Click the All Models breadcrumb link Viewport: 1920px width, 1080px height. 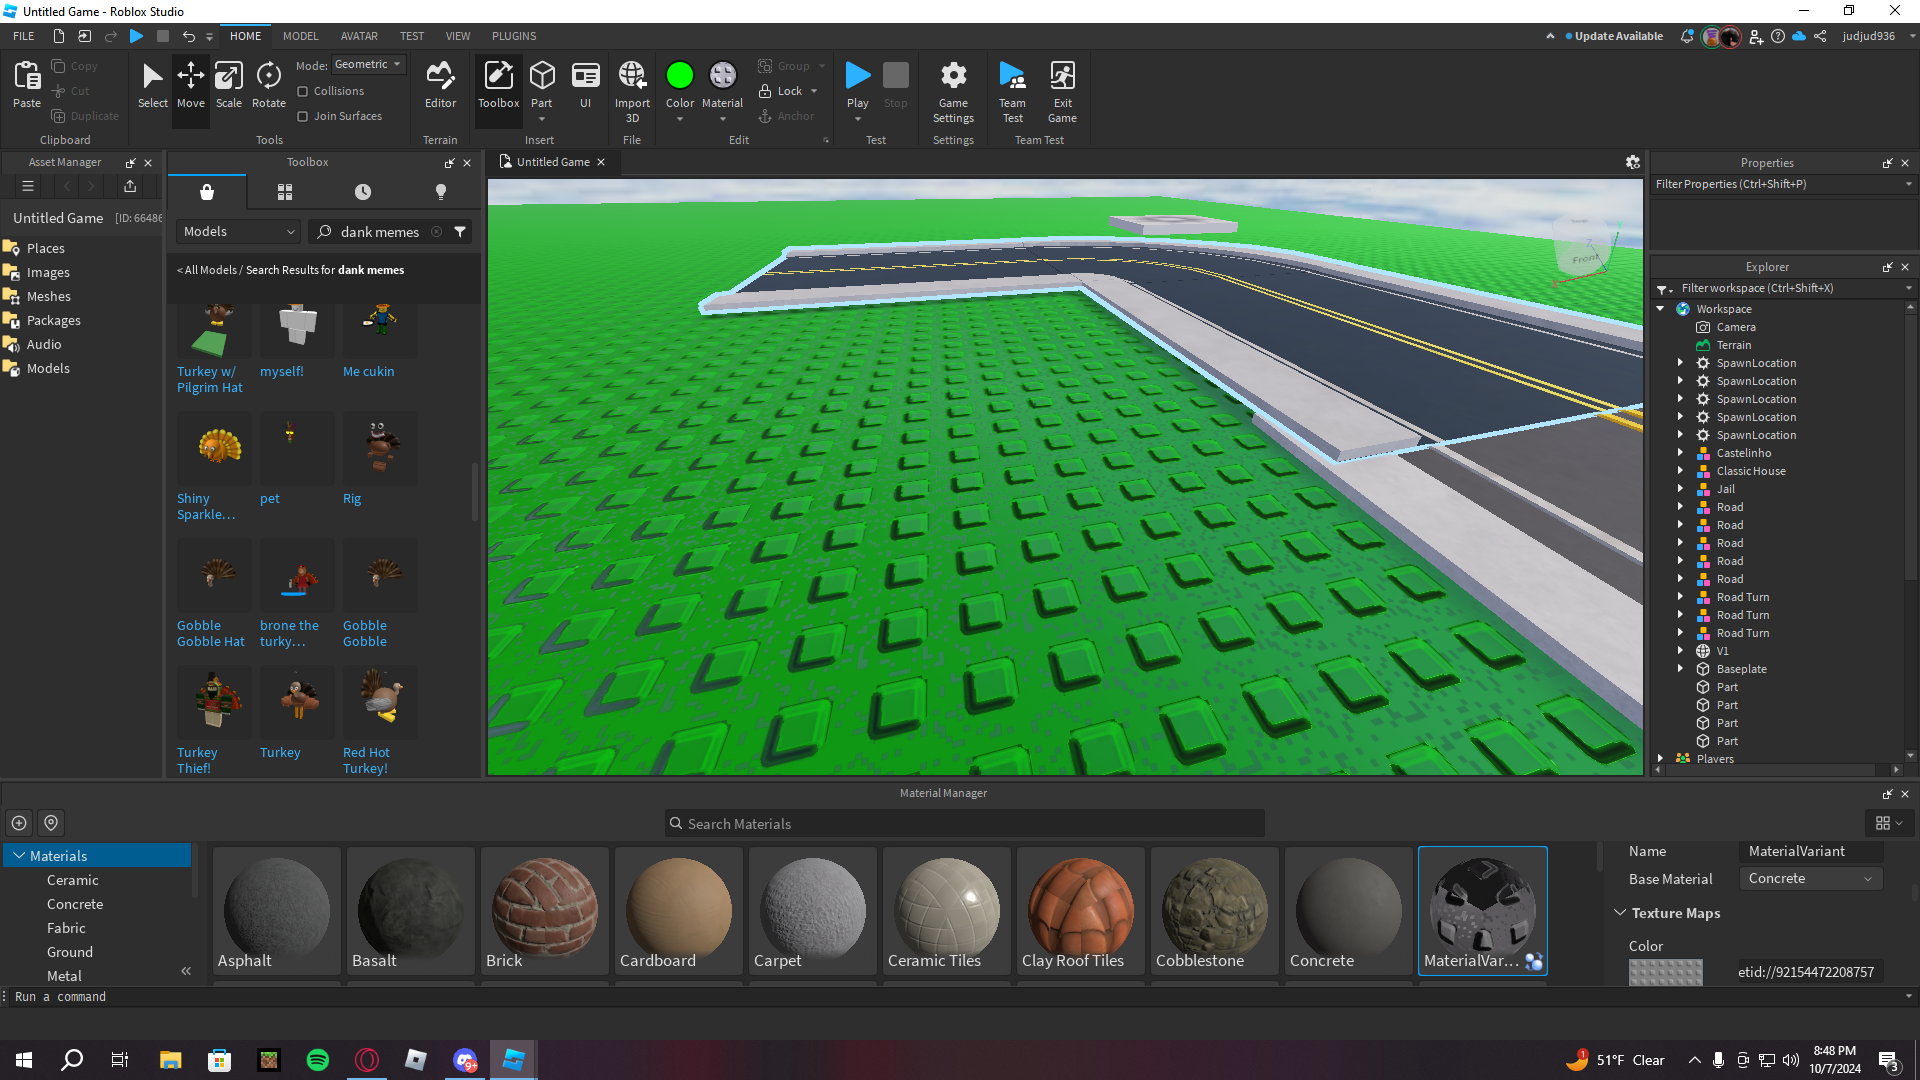tap(210, 270)
